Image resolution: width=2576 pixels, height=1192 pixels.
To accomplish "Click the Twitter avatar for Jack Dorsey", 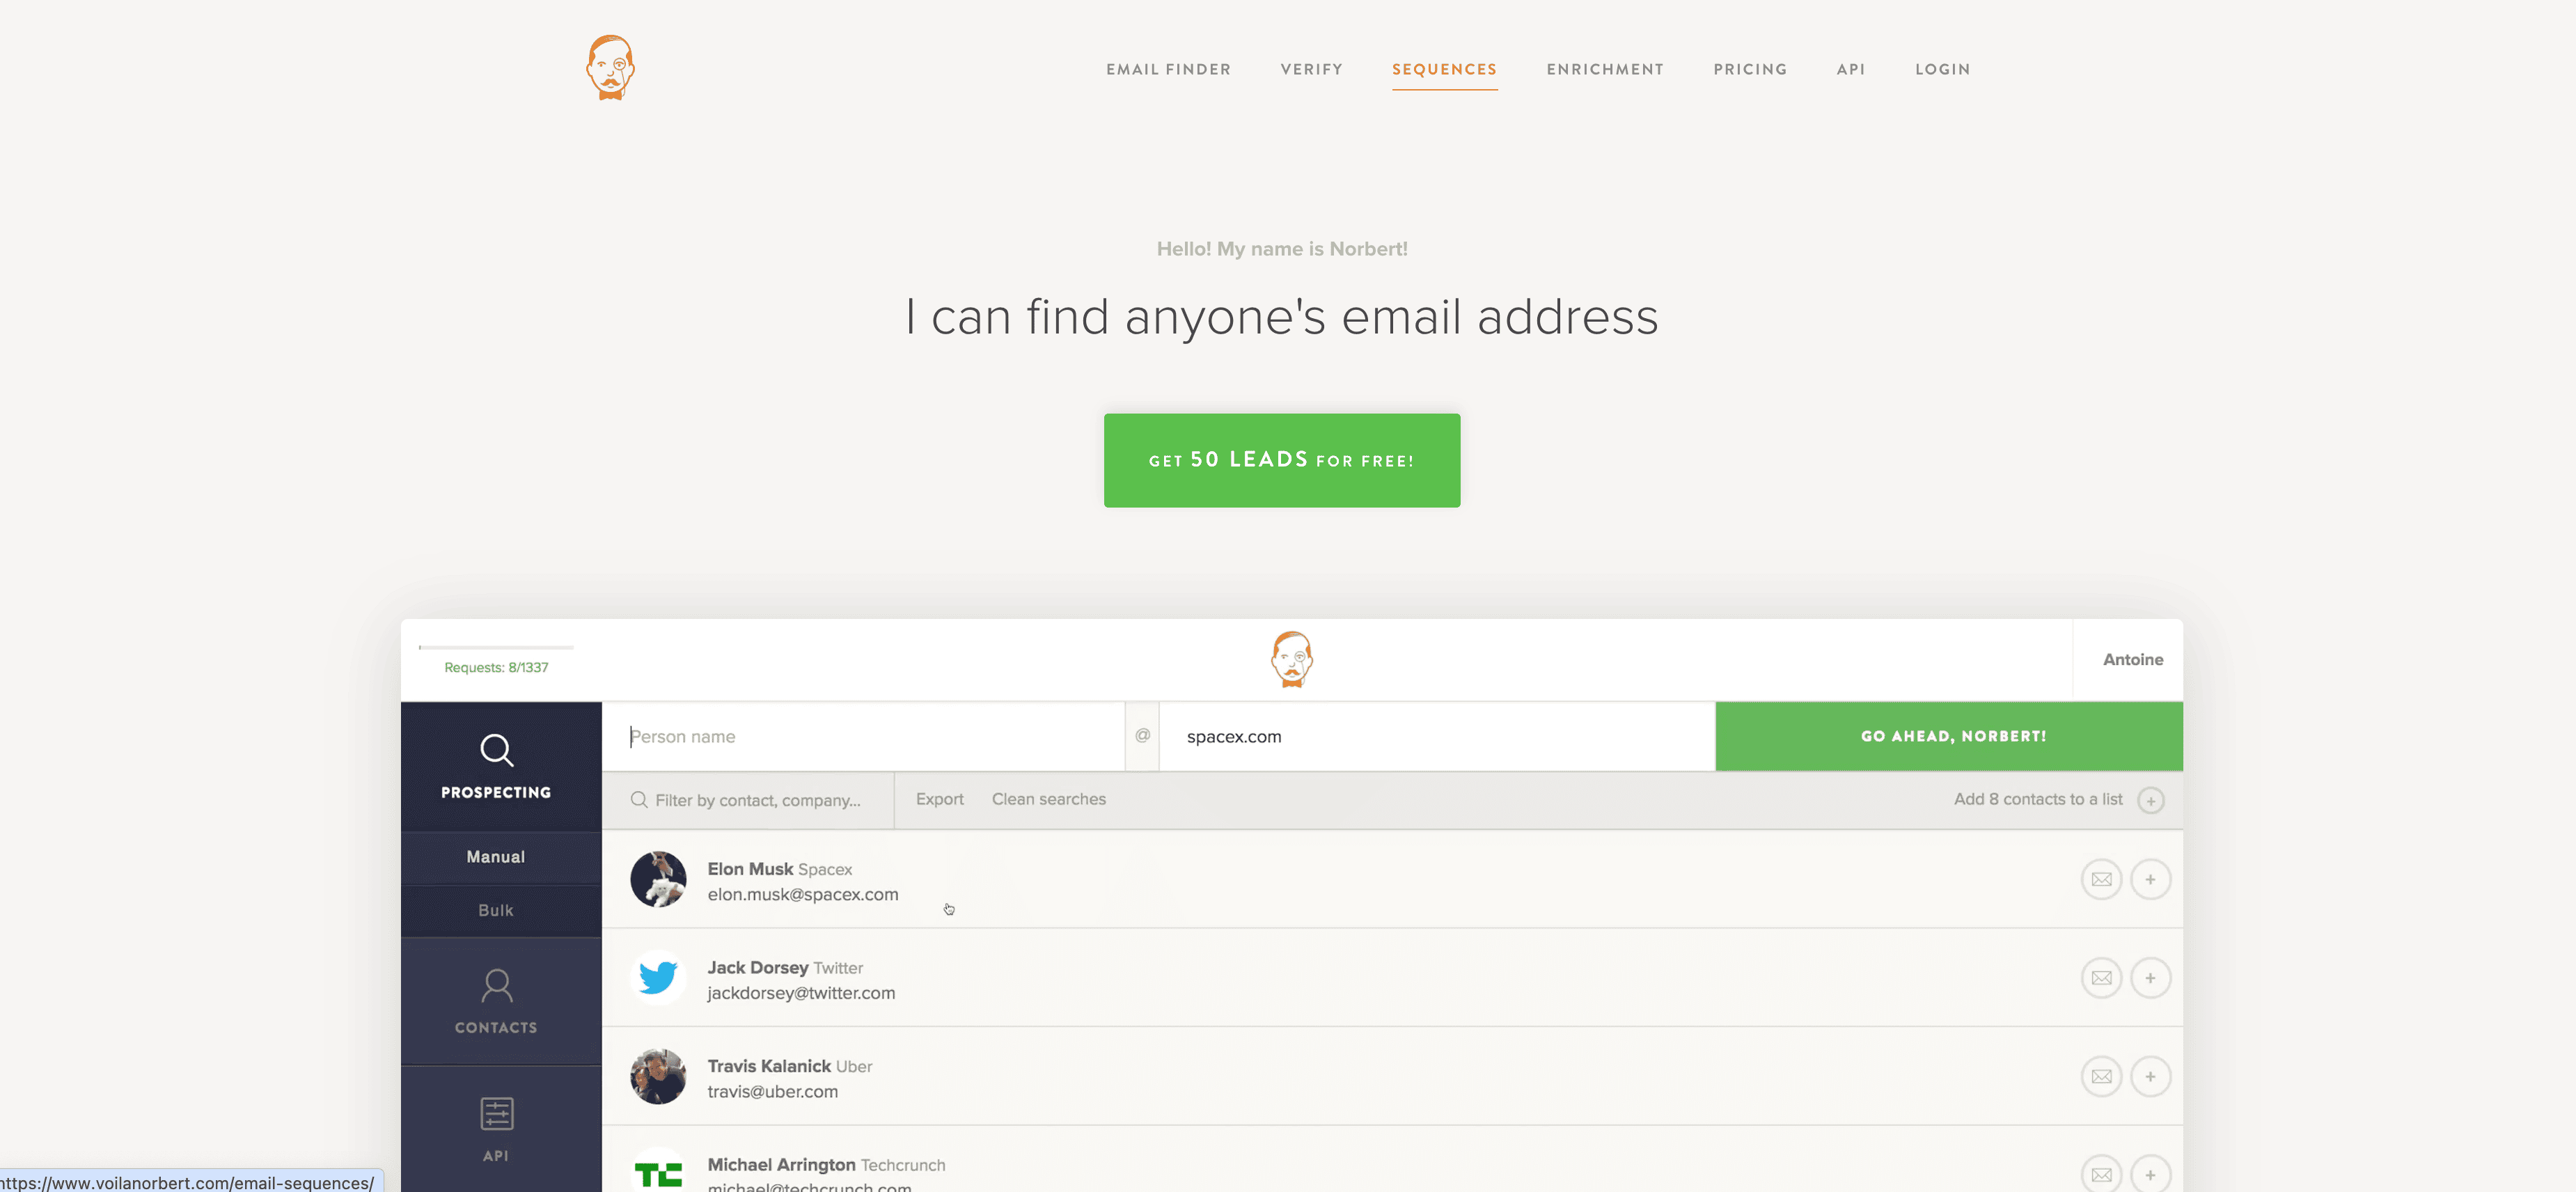I will [x=658, y=977].
